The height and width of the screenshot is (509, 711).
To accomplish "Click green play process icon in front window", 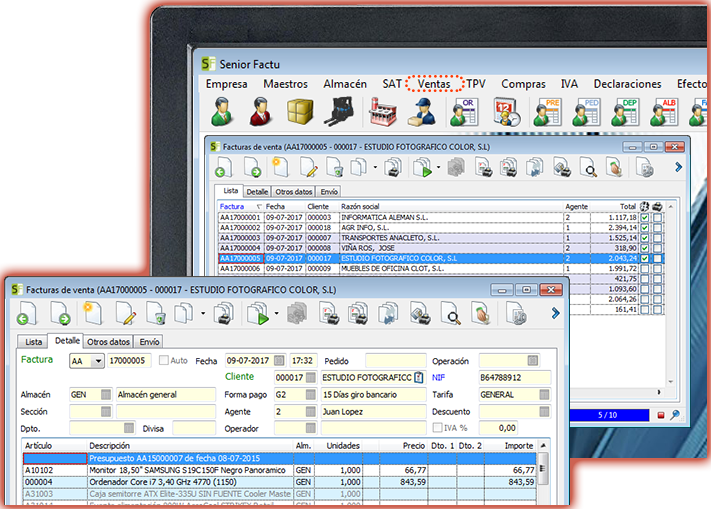I will click(258, 314).
